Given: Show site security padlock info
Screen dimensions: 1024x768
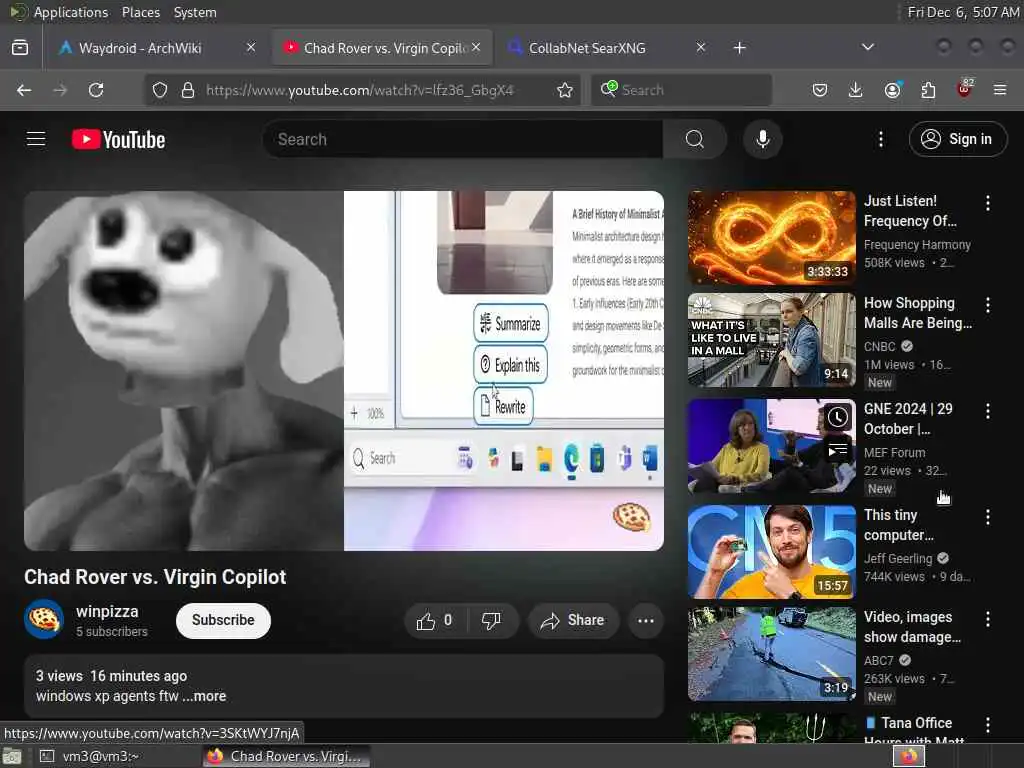Looking at the screenshot, I should tap(188, 90).
